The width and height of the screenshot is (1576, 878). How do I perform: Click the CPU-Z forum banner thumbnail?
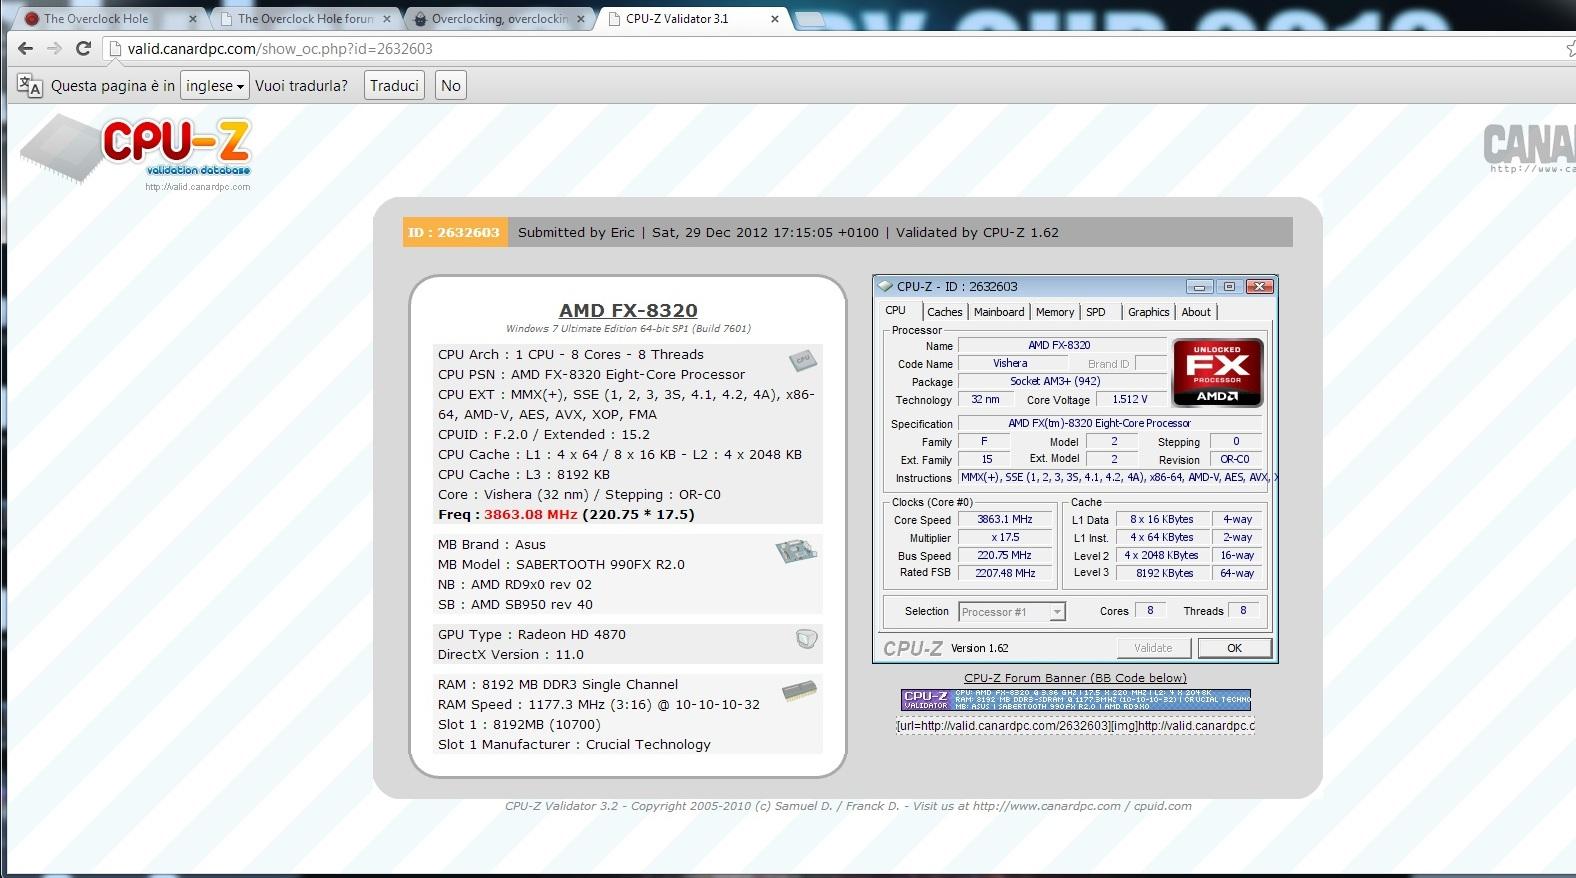[1075, 700]
